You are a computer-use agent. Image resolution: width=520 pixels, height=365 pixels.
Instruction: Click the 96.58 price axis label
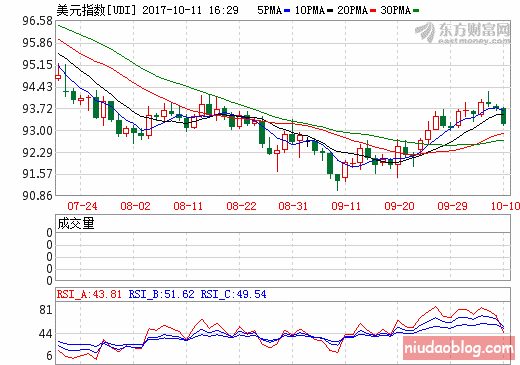pyautogui.click(x=37, y=21)
